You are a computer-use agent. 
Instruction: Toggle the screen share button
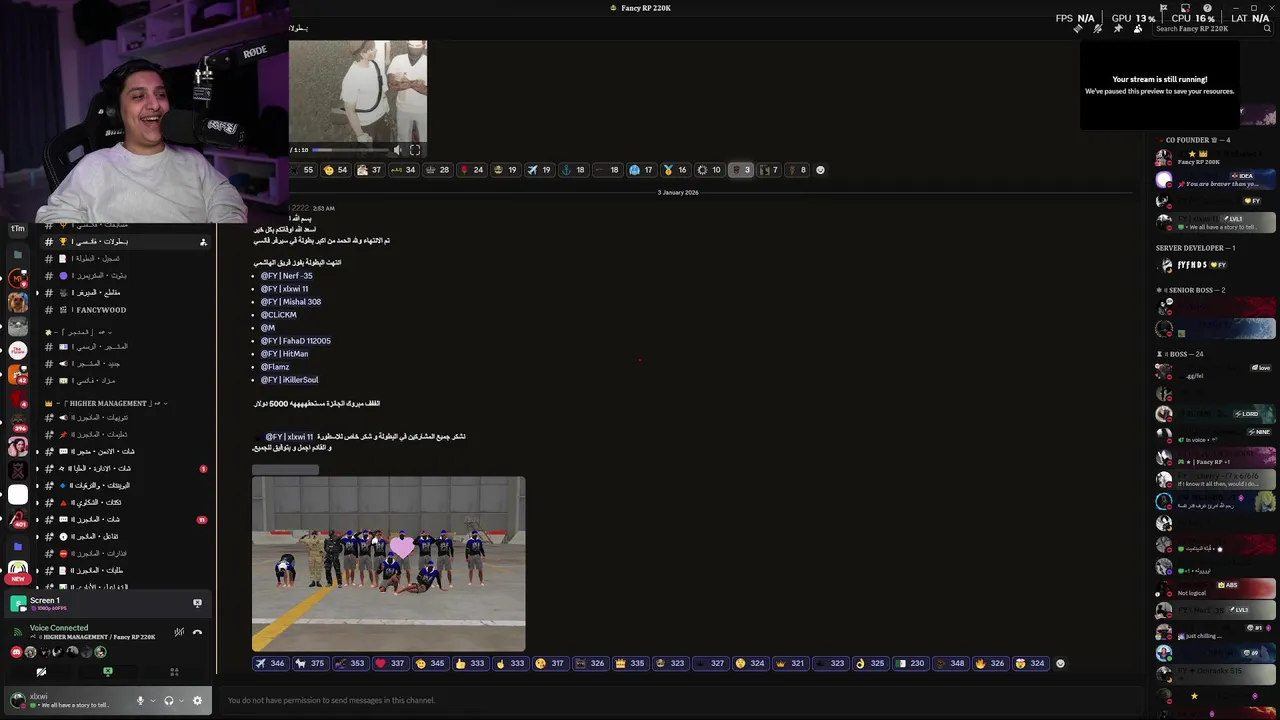108,672
